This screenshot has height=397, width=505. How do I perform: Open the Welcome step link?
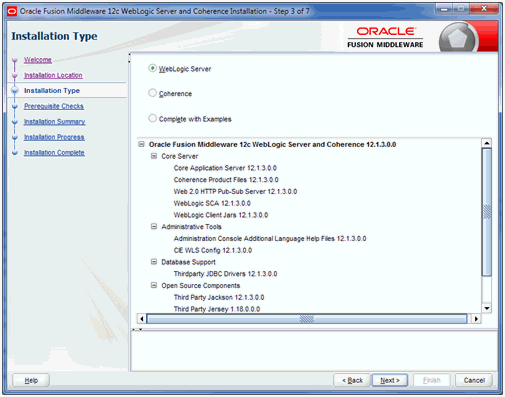coord(38,60)
